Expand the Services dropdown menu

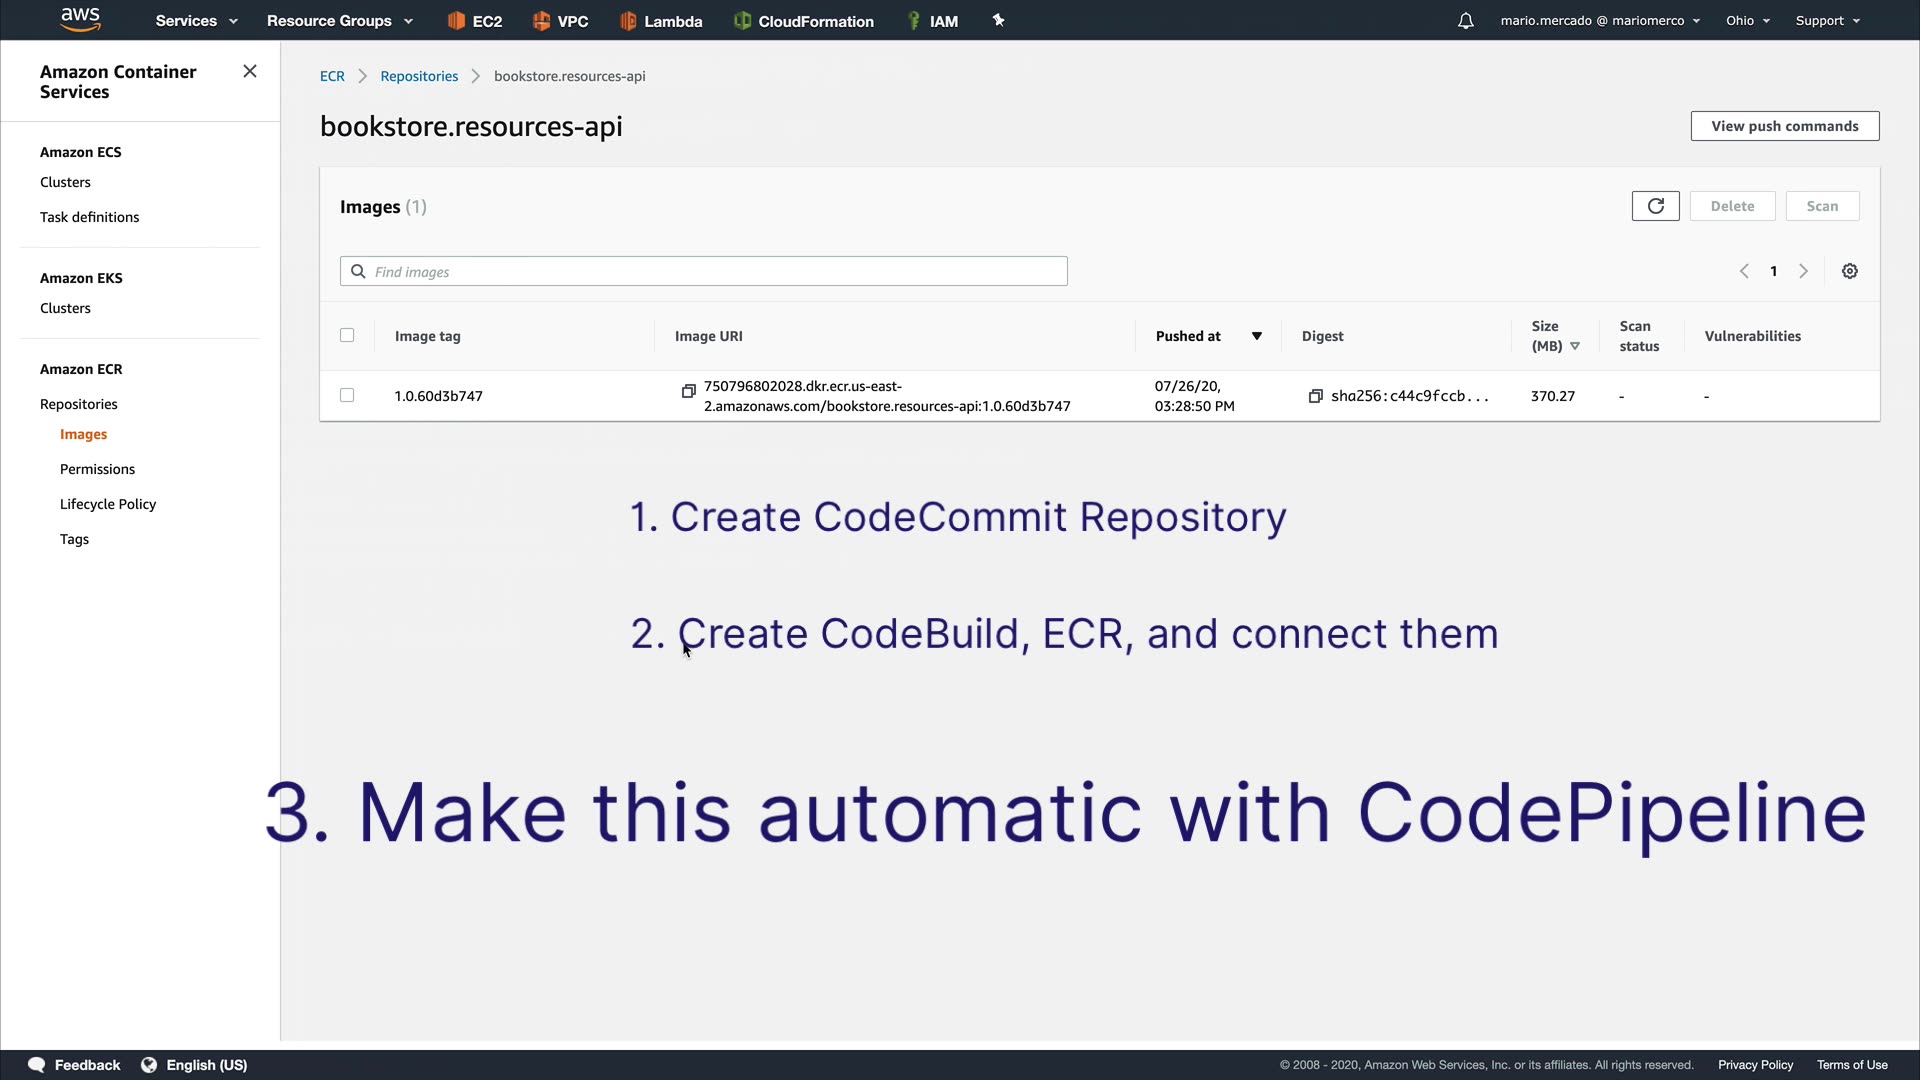click(196, 21)
